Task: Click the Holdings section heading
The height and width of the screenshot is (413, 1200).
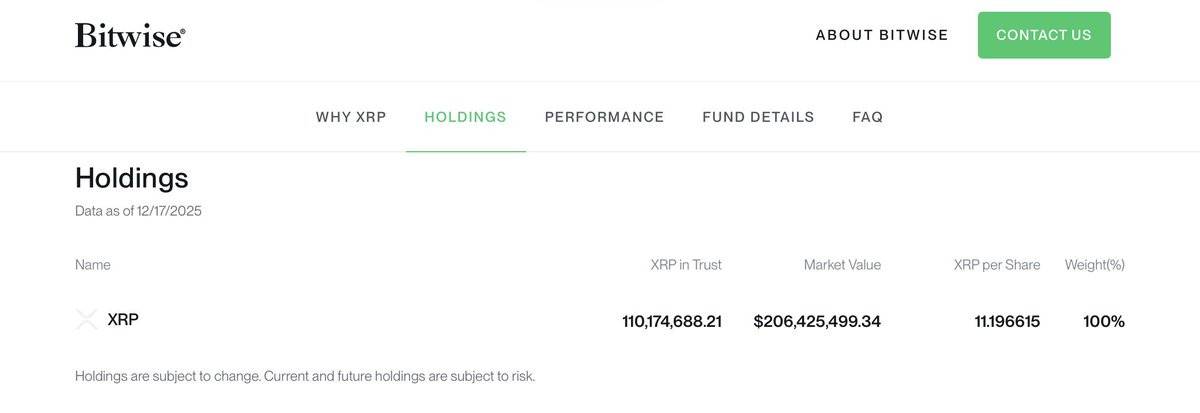Action: tap(132, 178)
